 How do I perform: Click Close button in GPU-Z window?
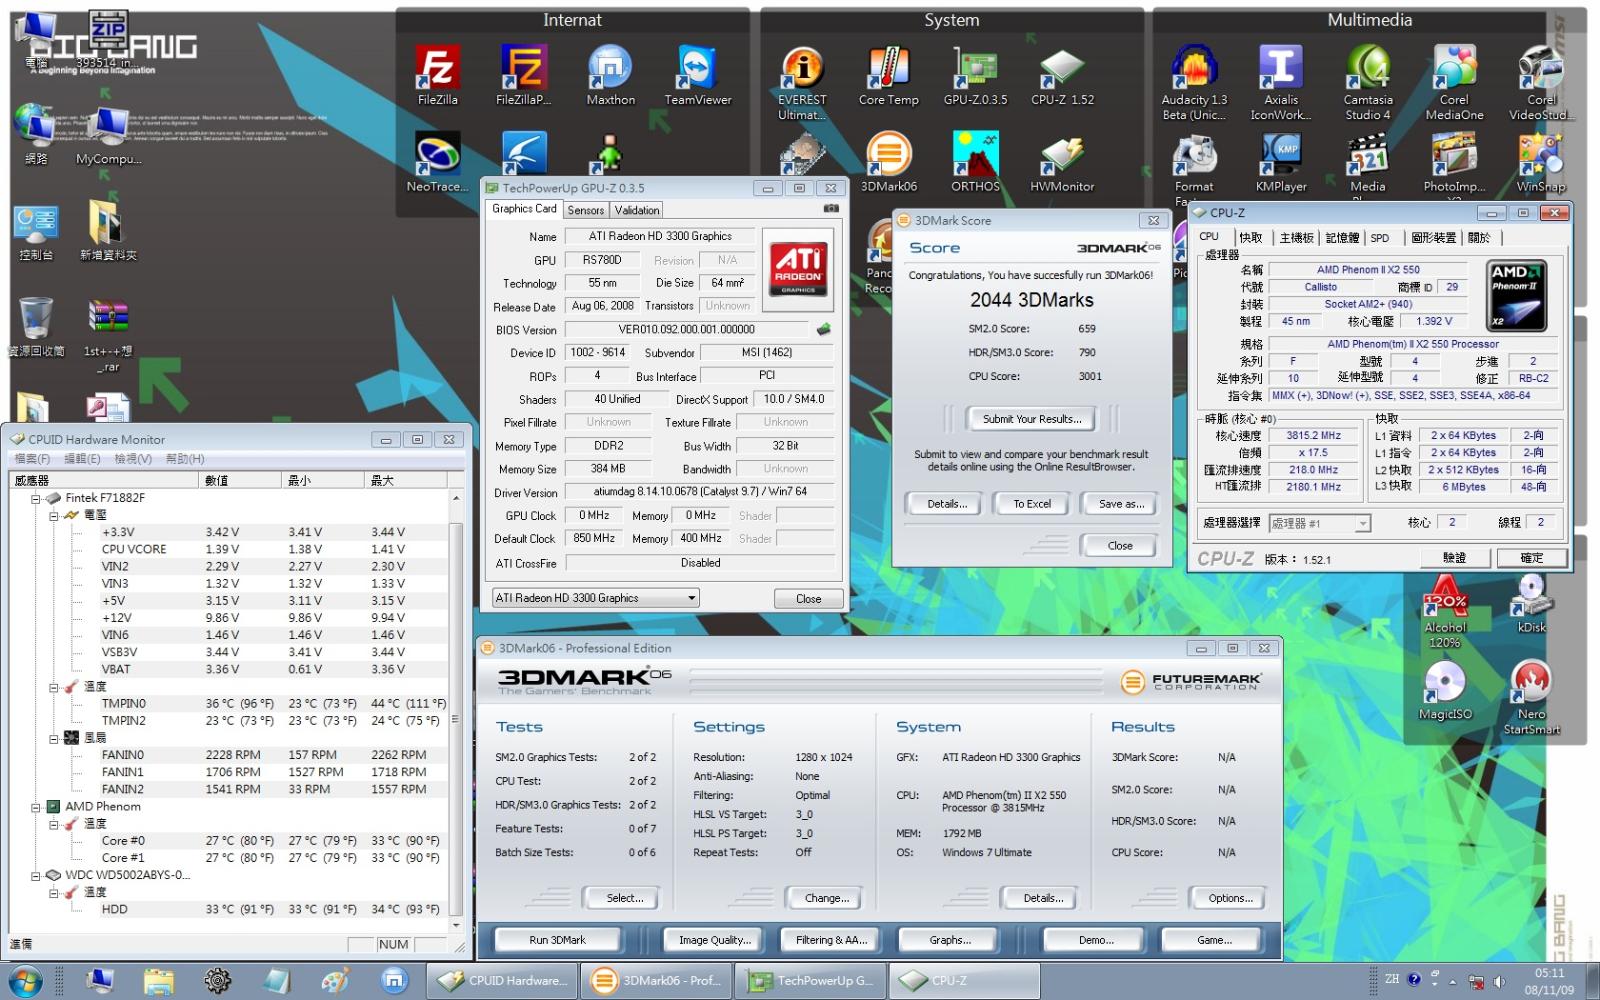point(808,599)
